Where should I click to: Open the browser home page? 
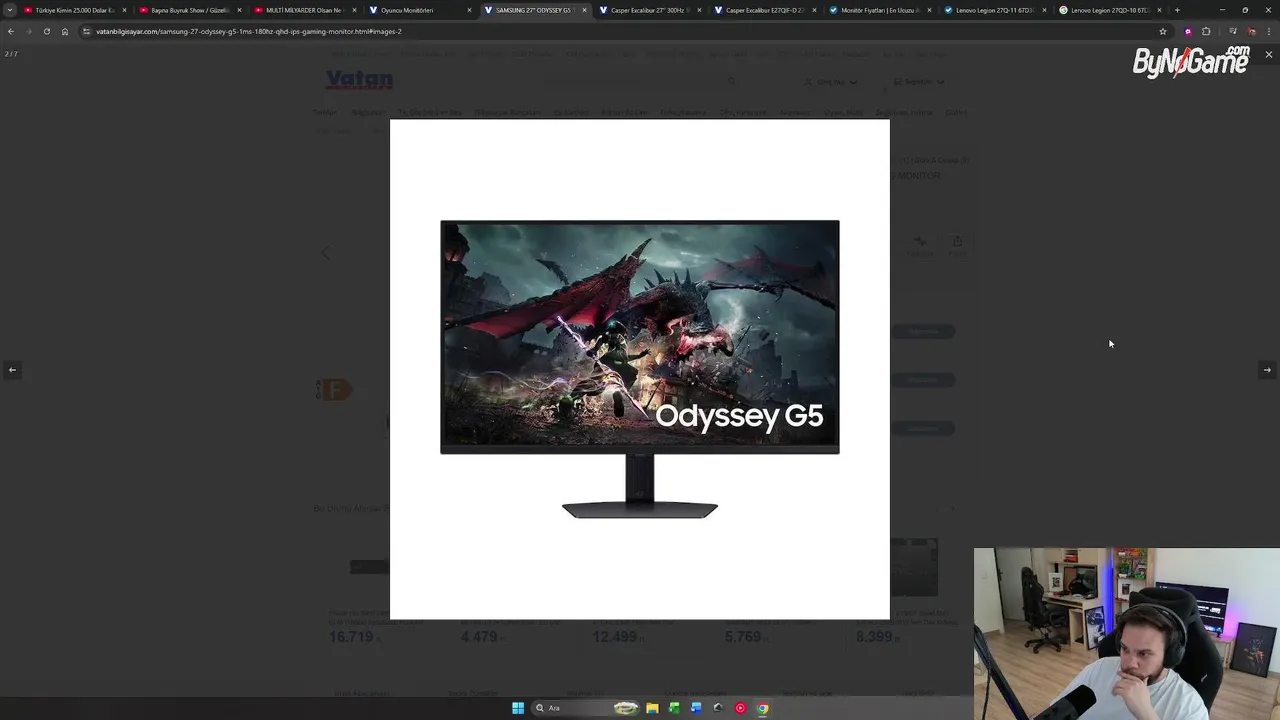click(64, 31)
